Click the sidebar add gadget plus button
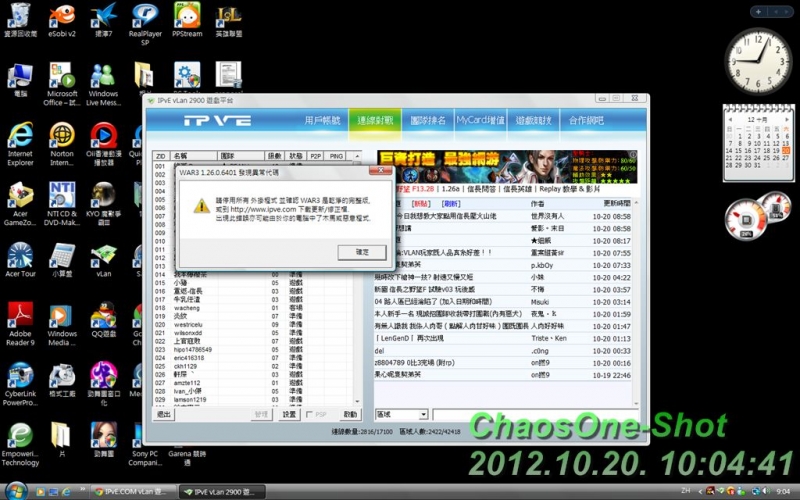The width and height of the screenshot is (800, 500). coord(759,11)
